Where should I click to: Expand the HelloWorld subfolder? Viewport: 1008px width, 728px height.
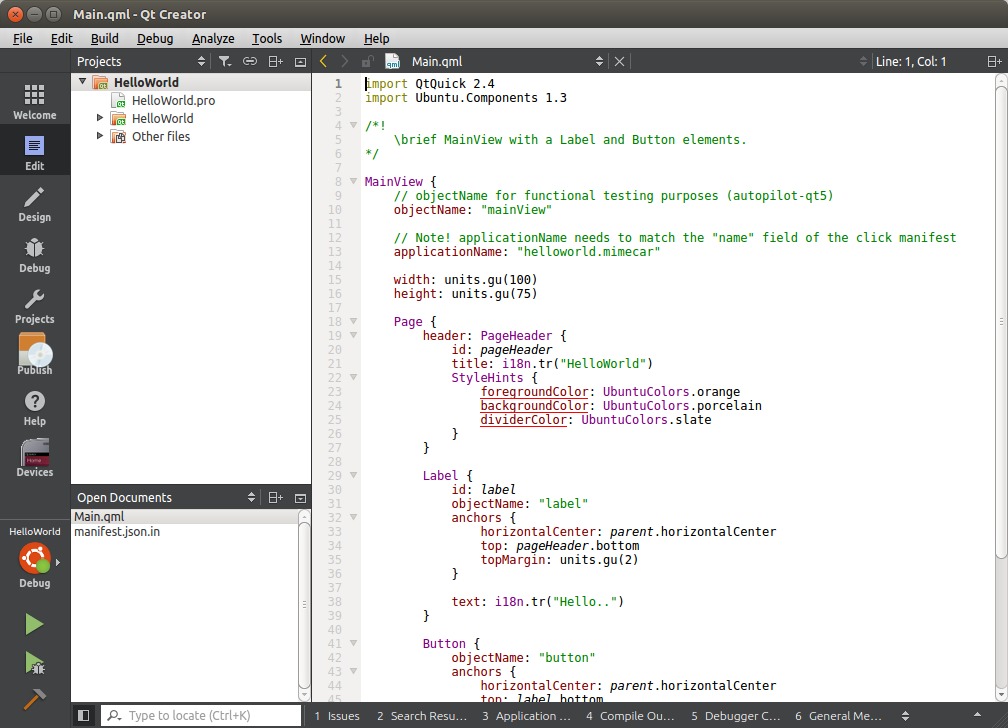[100, 118]
